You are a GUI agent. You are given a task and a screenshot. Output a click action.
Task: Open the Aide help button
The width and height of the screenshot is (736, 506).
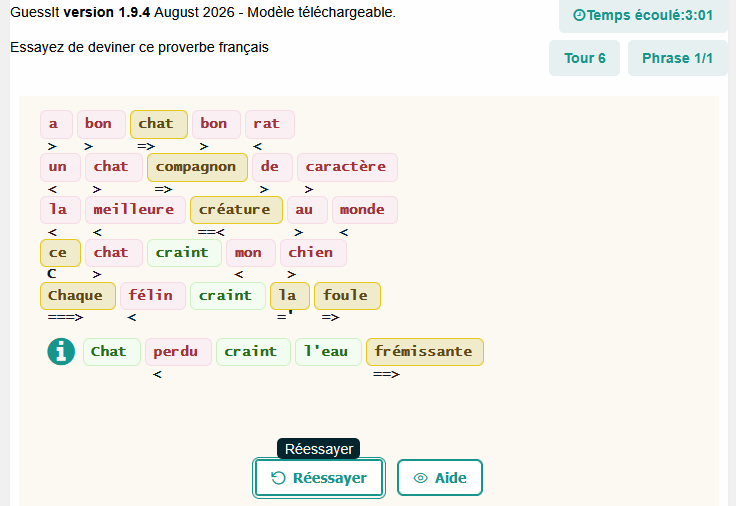click(440, 478)
